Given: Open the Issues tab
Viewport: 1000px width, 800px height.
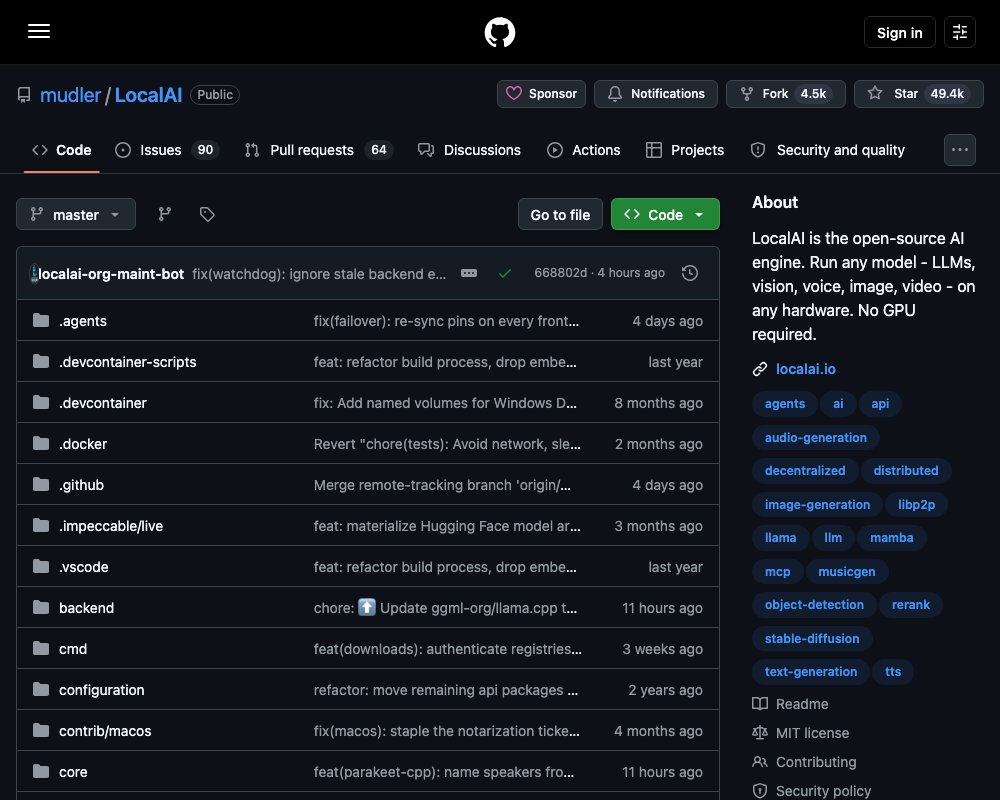Looking at the screenshot, I should [167, 150].
